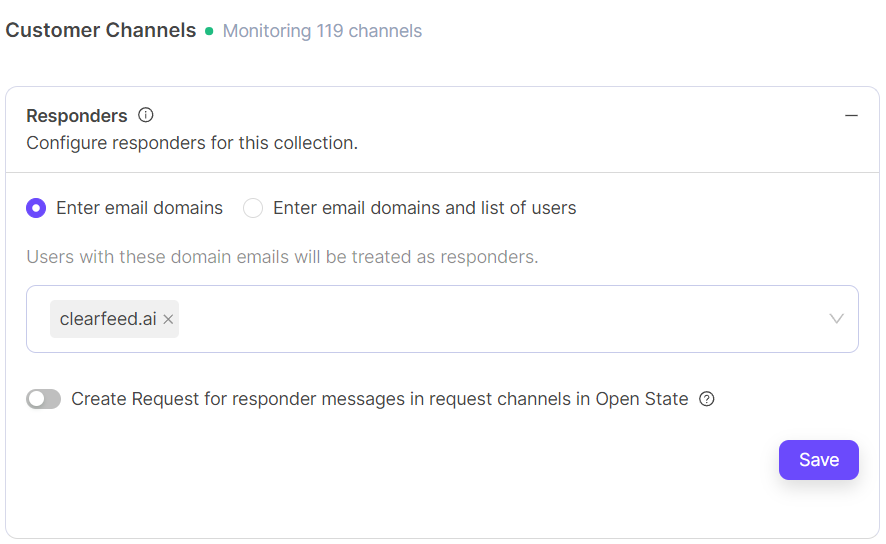
Task: Save the responder settings
Action: pos(818,460)
